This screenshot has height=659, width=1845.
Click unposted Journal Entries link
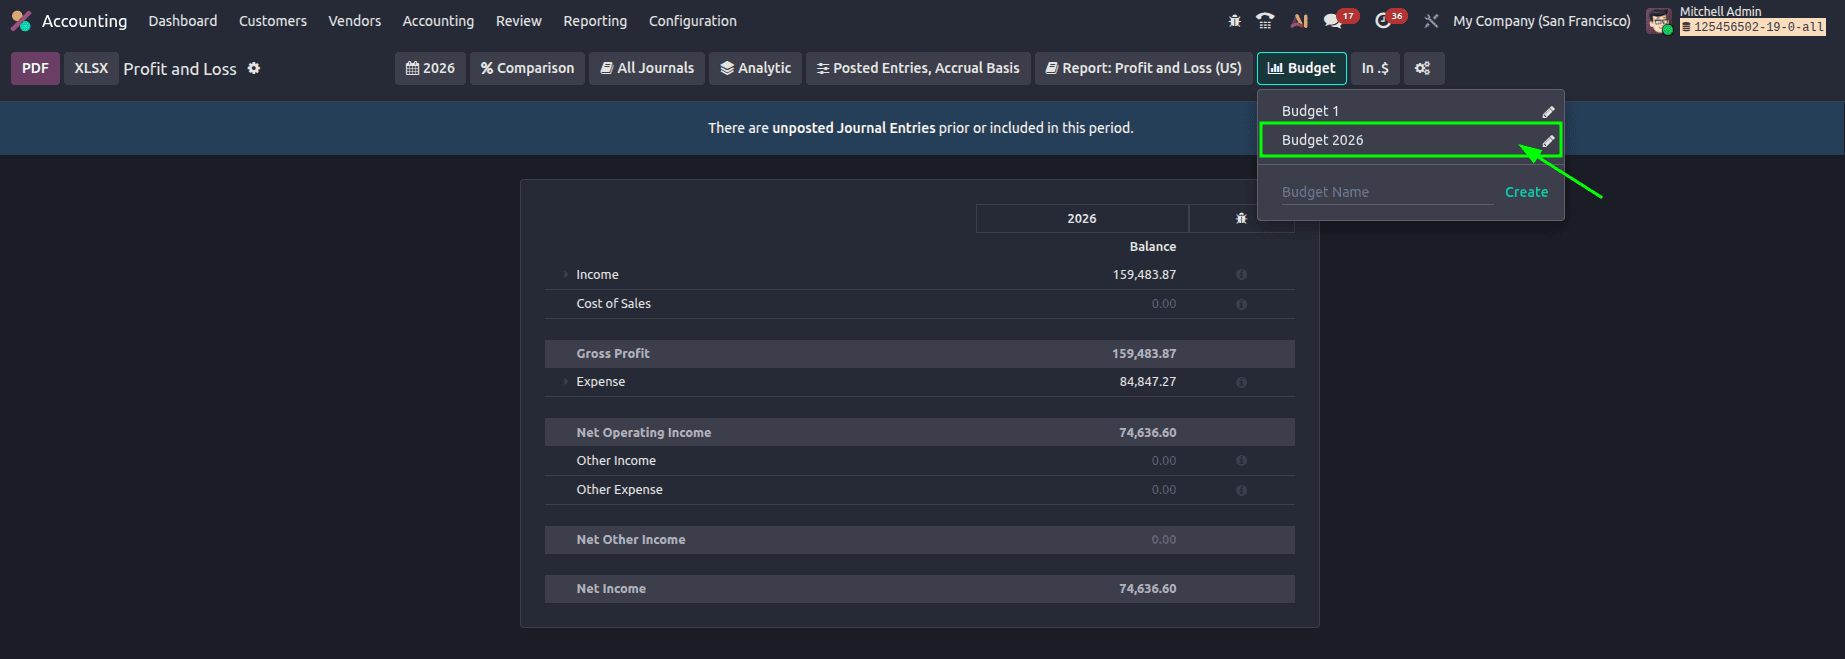pyautogui.click(x=854, y=128)
